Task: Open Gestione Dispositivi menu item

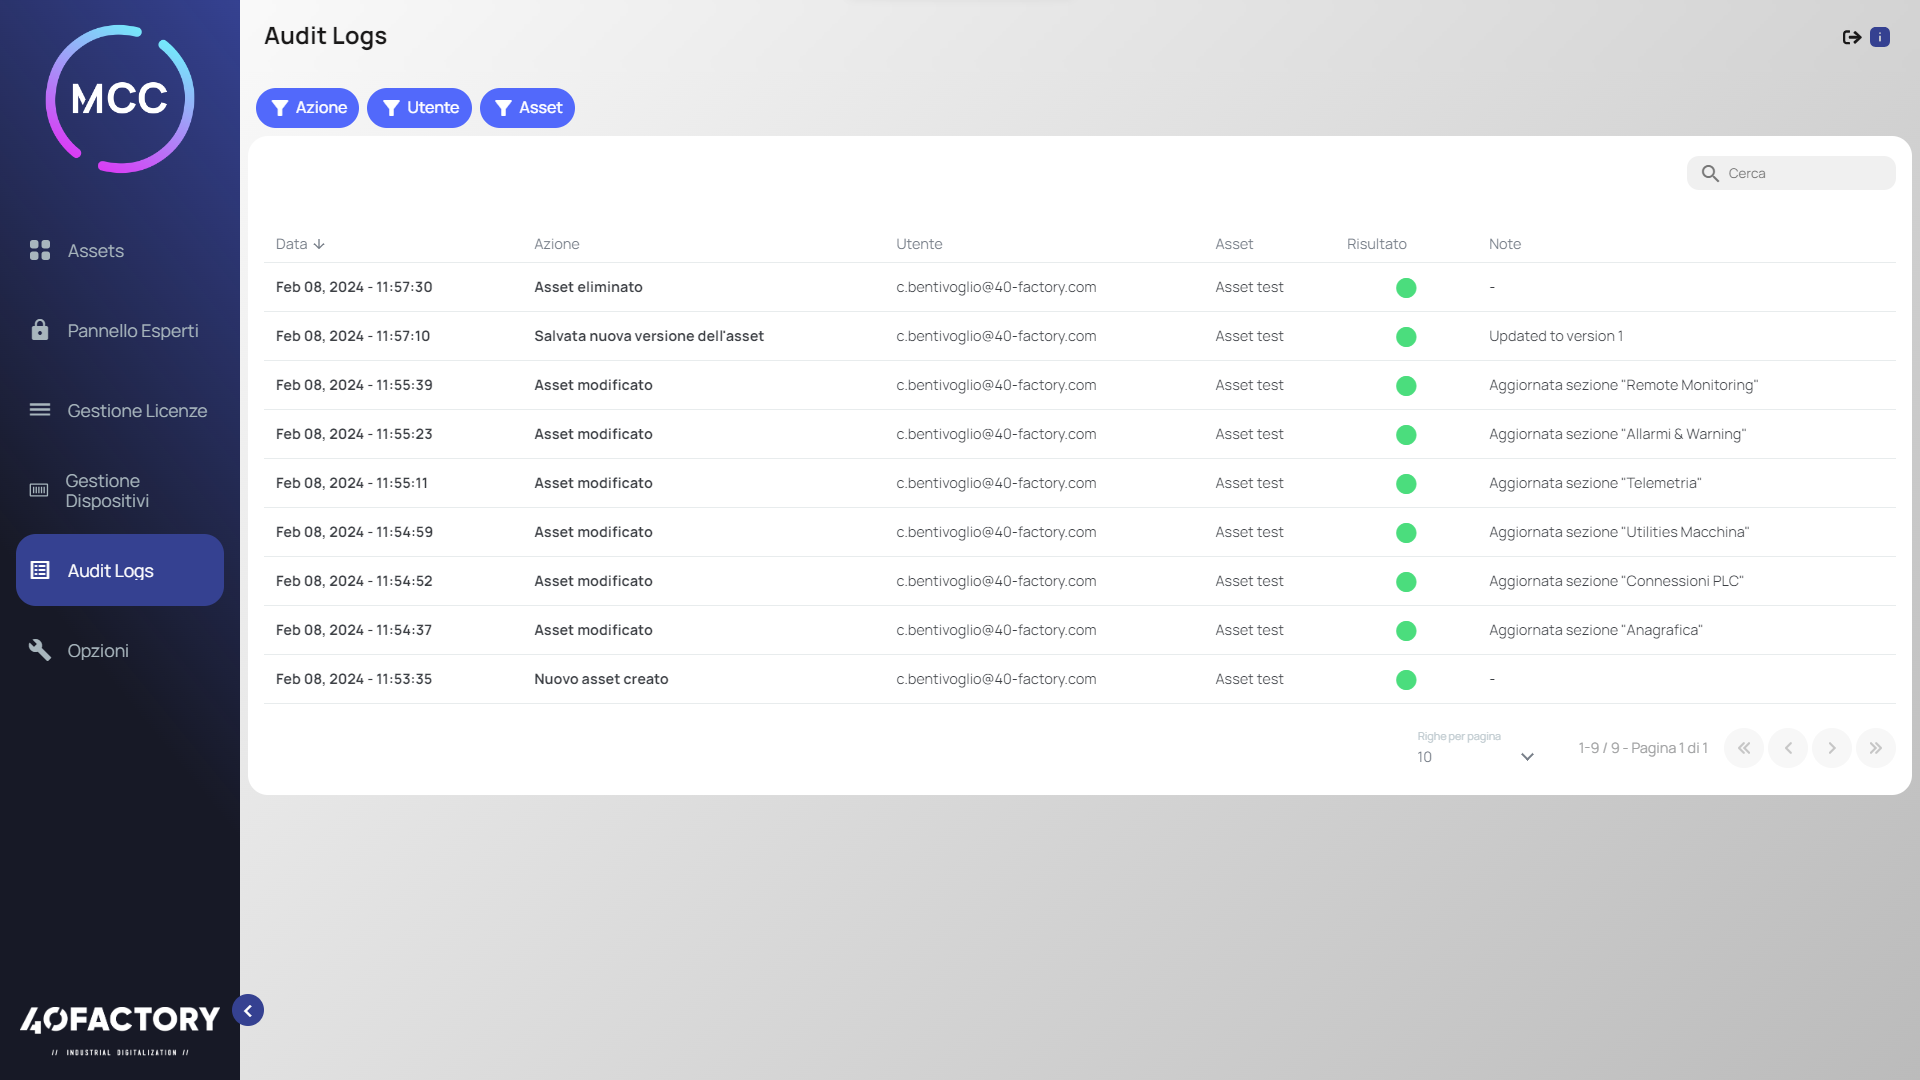Action: click(x=106, y=491)
